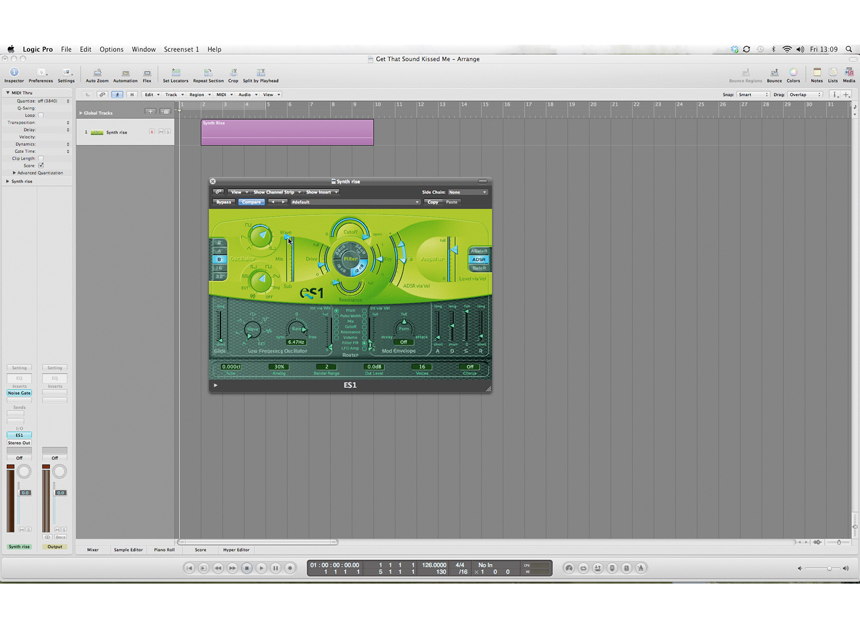Click the Stop transport button
The image size is (860, 638).
[247, 568]
